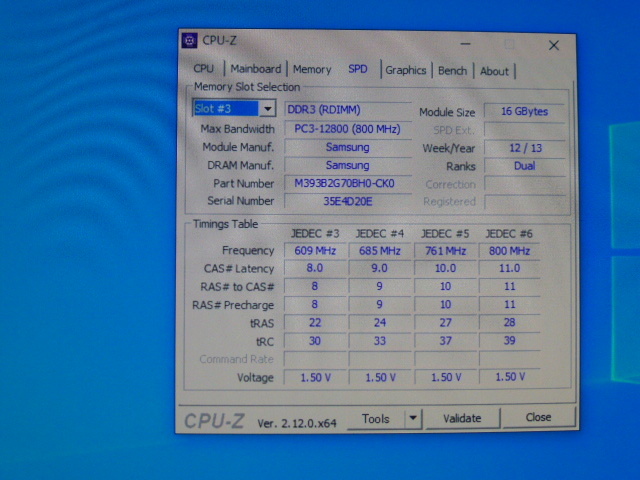Minimize the CPU-Z window
Screen dimensions: 640x480
pyautogui.click(x=465, y=43)
